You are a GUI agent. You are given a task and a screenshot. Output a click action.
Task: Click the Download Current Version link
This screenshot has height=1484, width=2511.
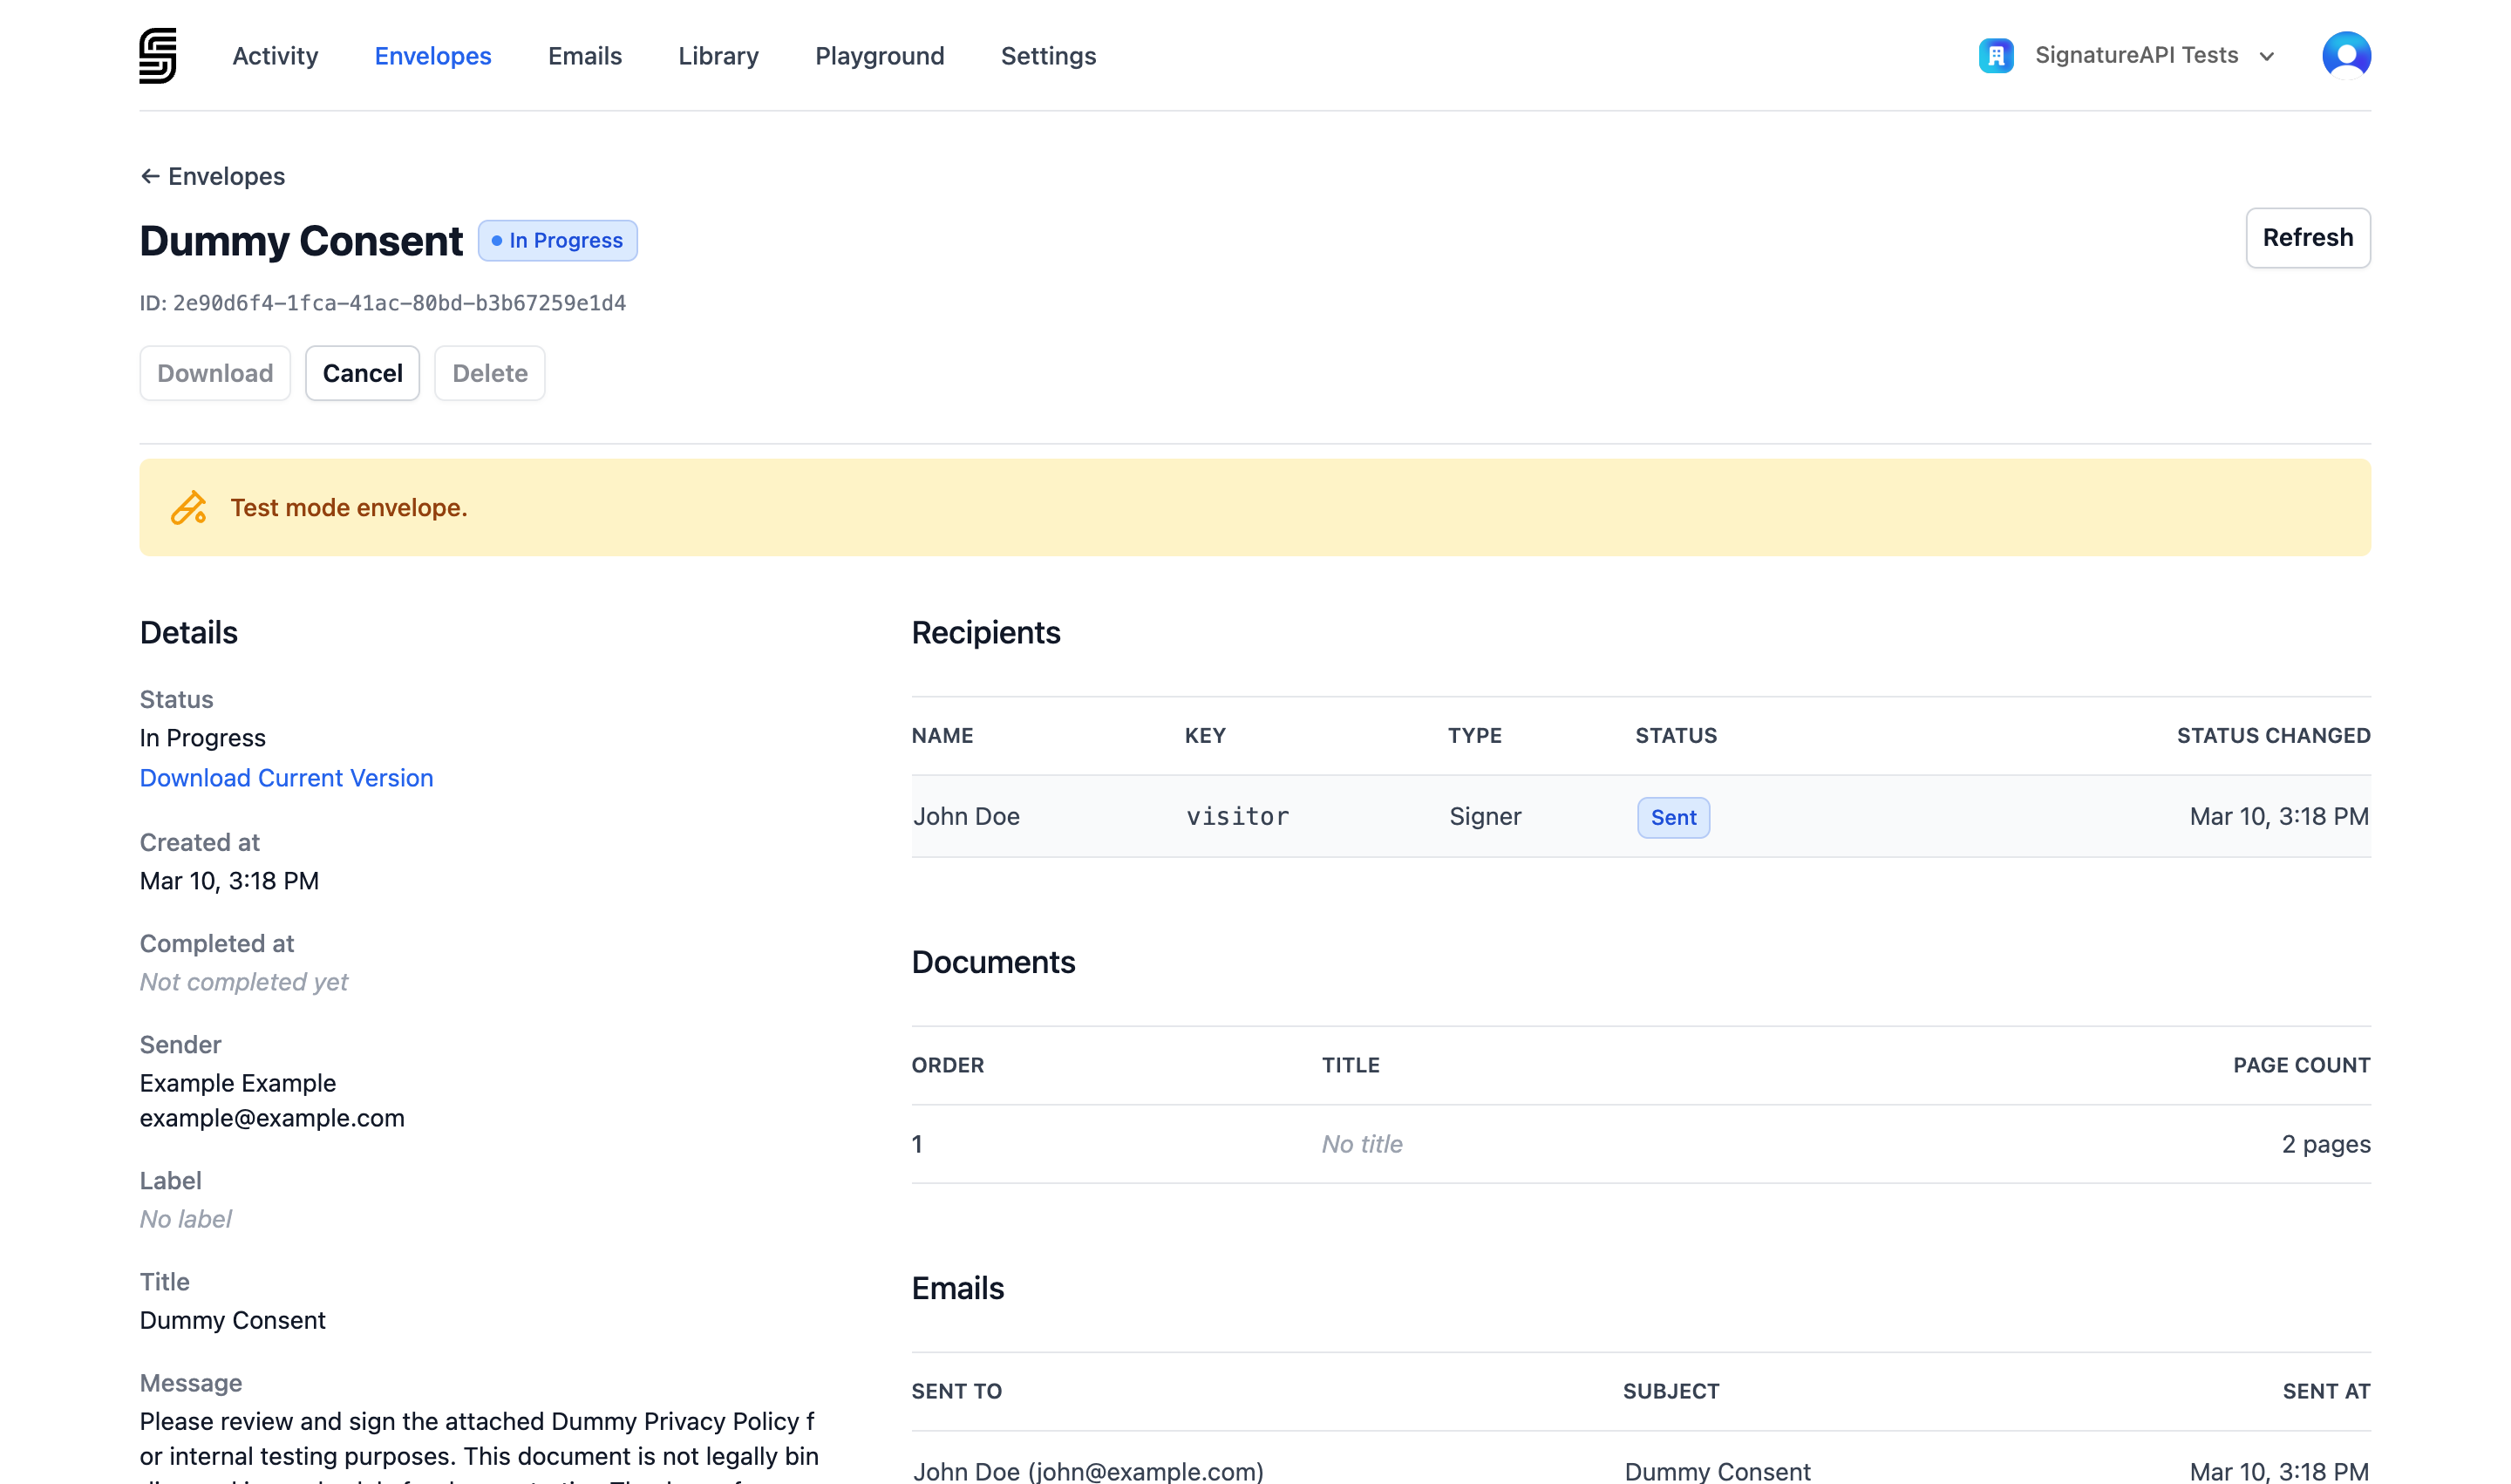click(286, 778)
